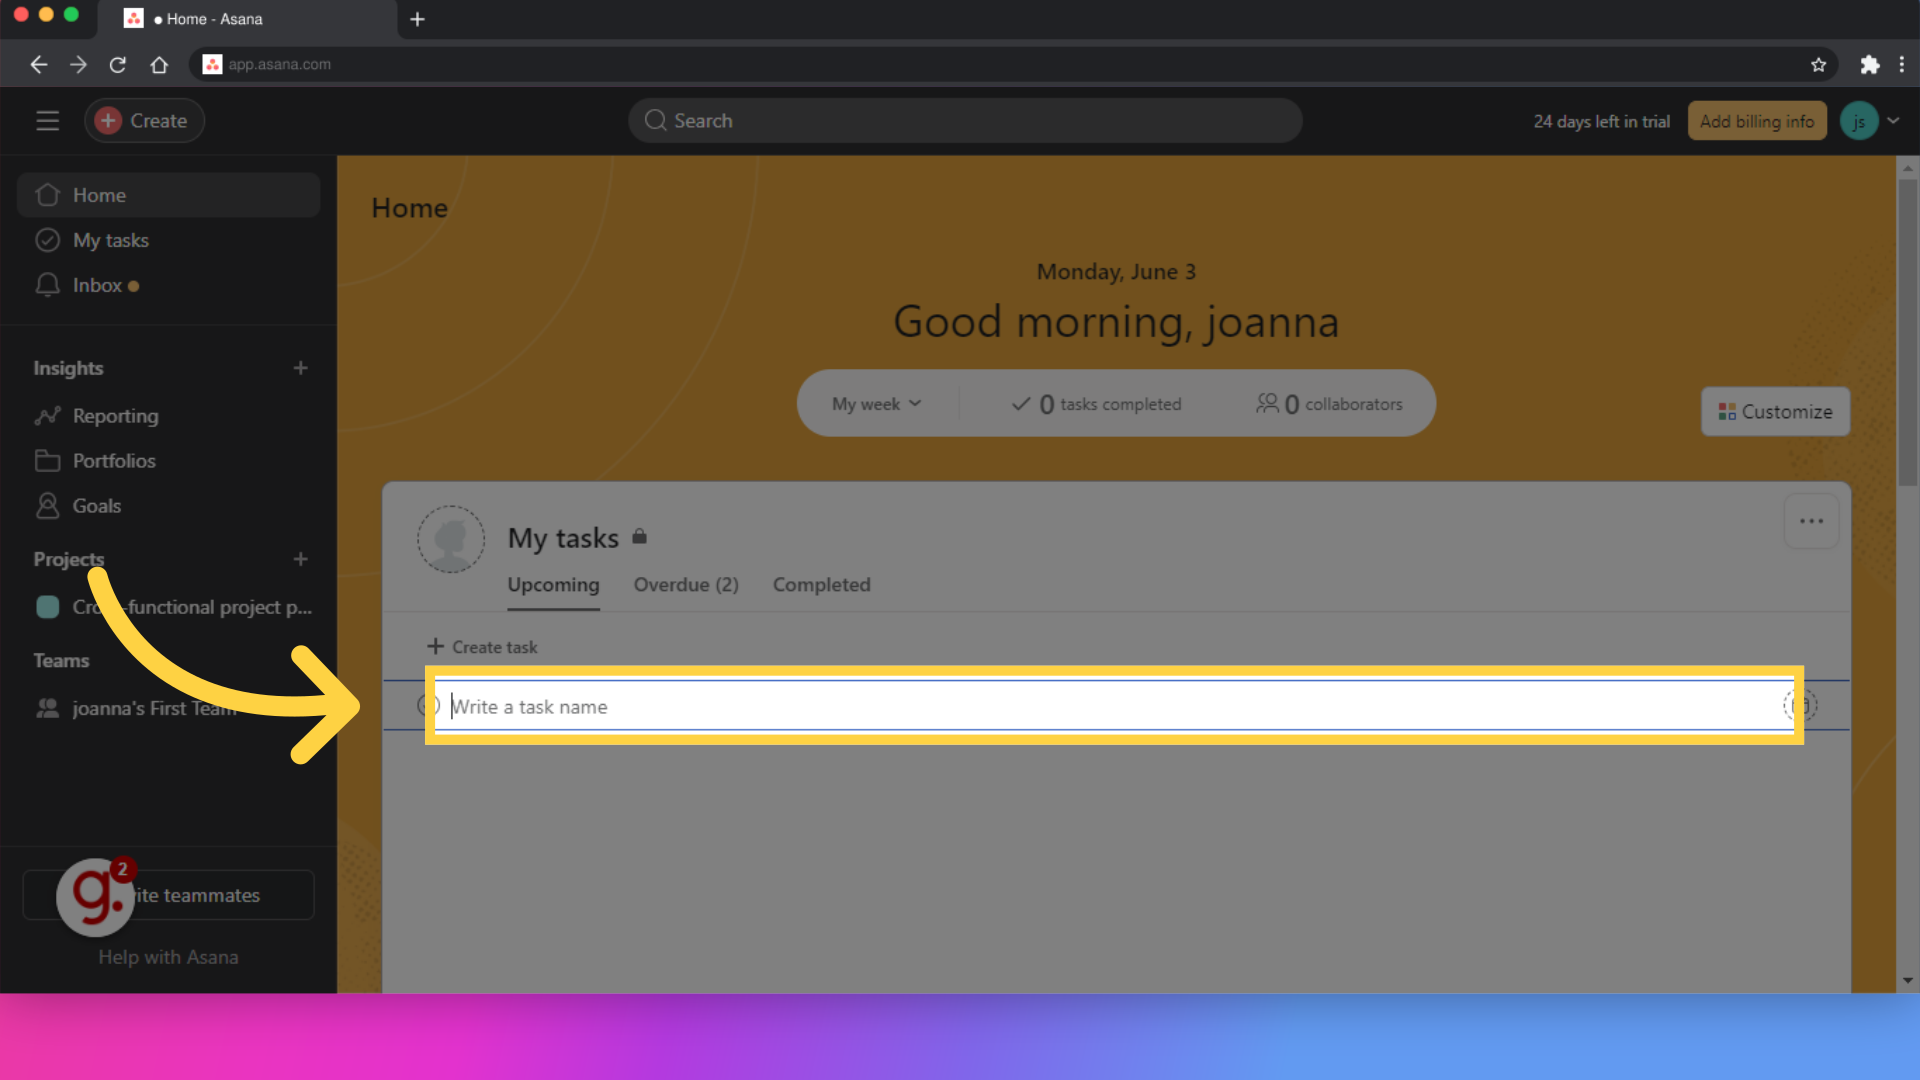This screenshot has height=1080, width=1920.
Task: Click the browser back arrow
Action: pos(38,64)
